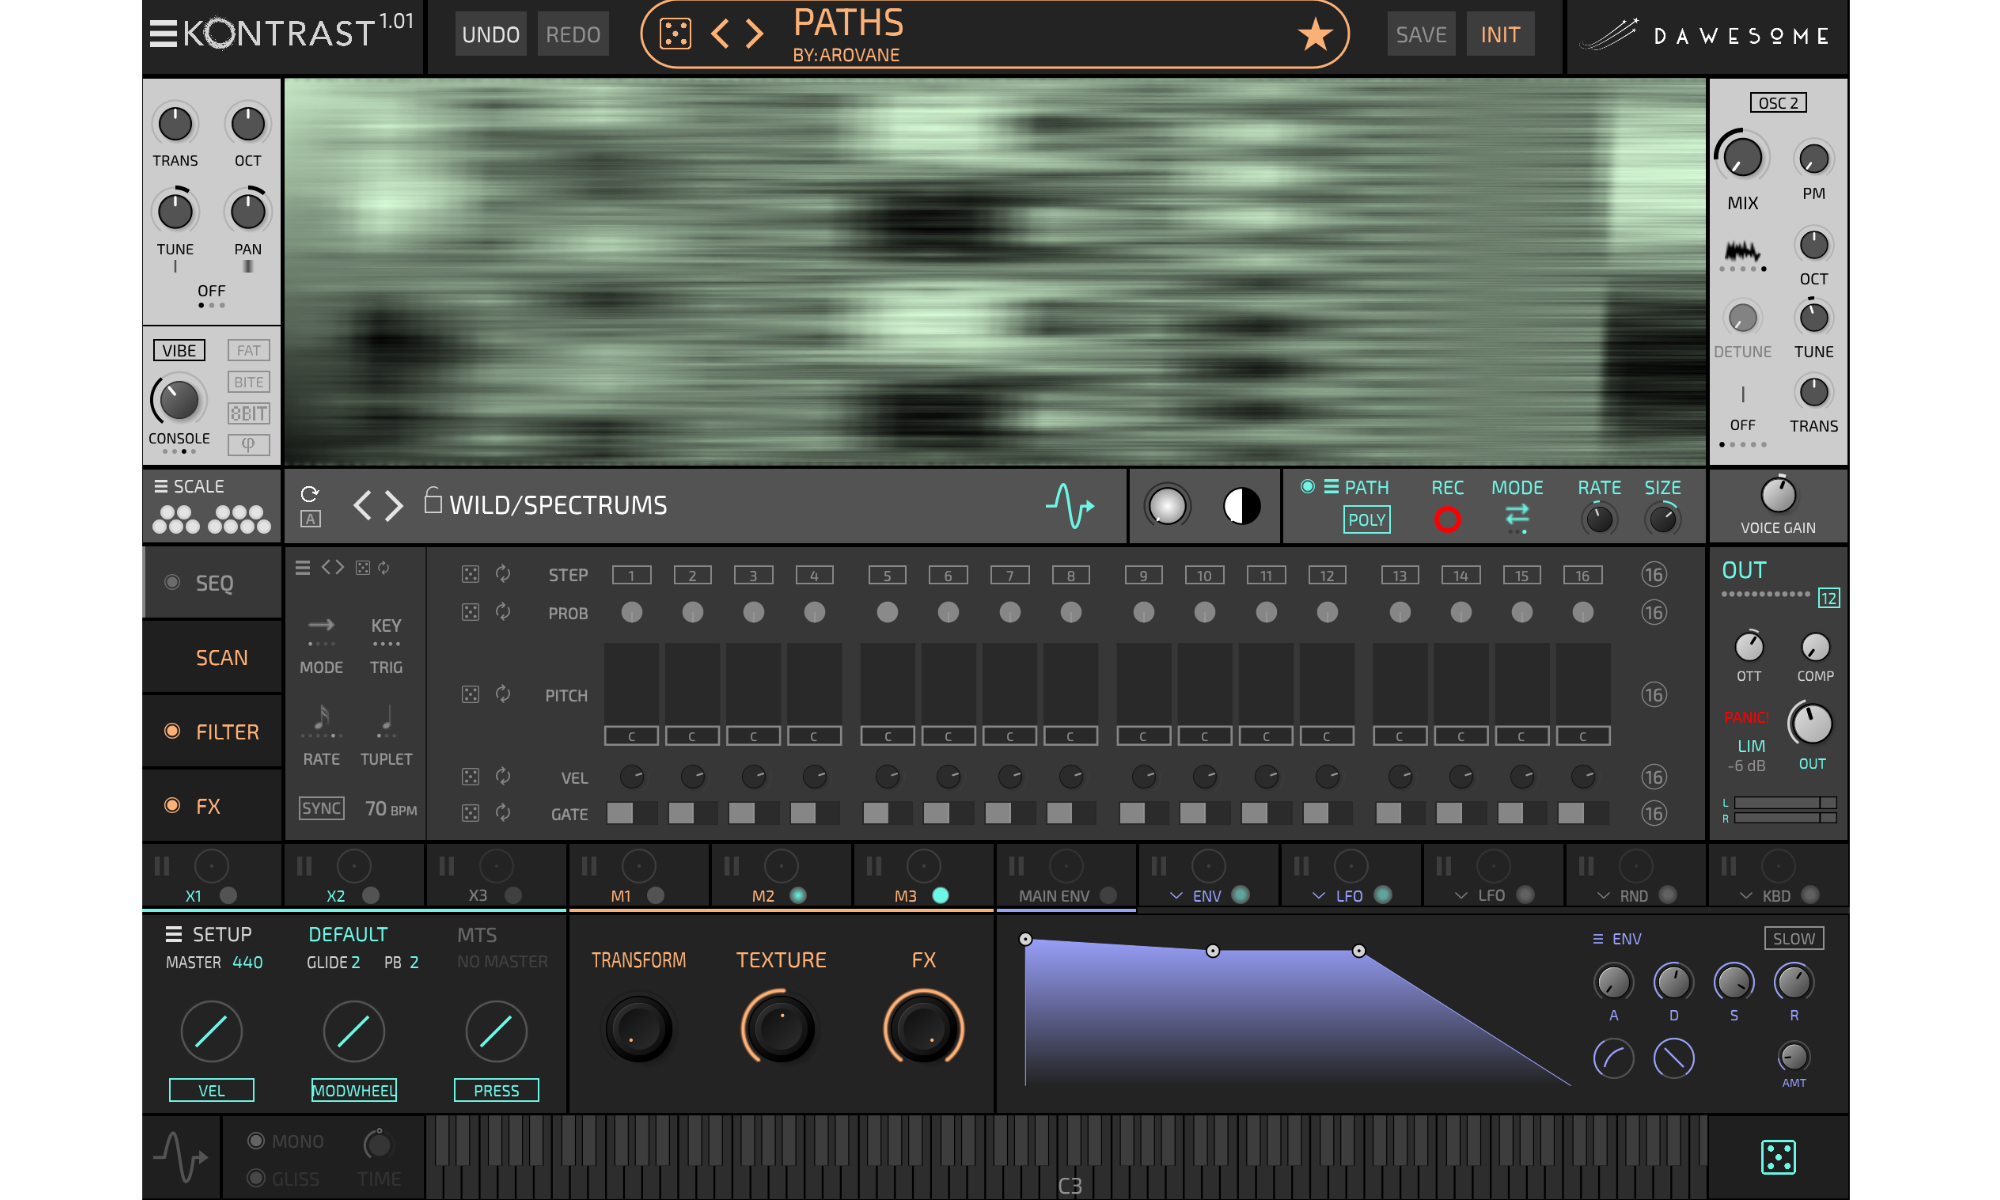Toggle the SYNC tempo button
Screen dimensions: 2000x1200
pyautogui.click(x=321, y=808)
